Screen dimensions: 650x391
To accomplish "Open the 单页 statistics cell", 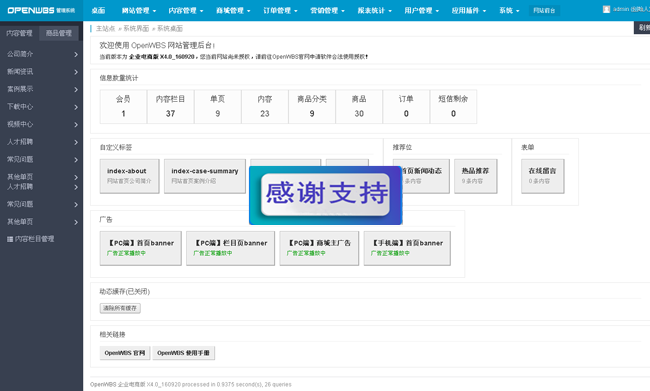I will (x=218, y=107).
